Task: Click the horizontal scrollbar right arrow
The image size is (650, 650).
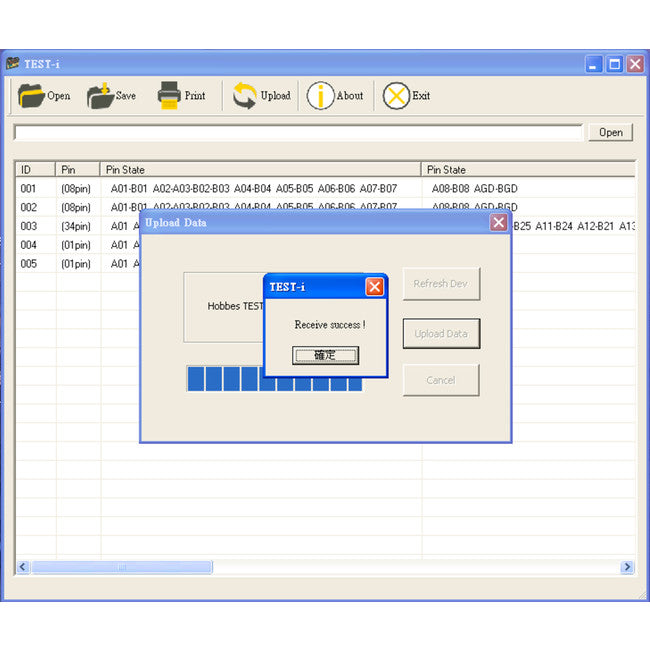Action: click(627, 567)
